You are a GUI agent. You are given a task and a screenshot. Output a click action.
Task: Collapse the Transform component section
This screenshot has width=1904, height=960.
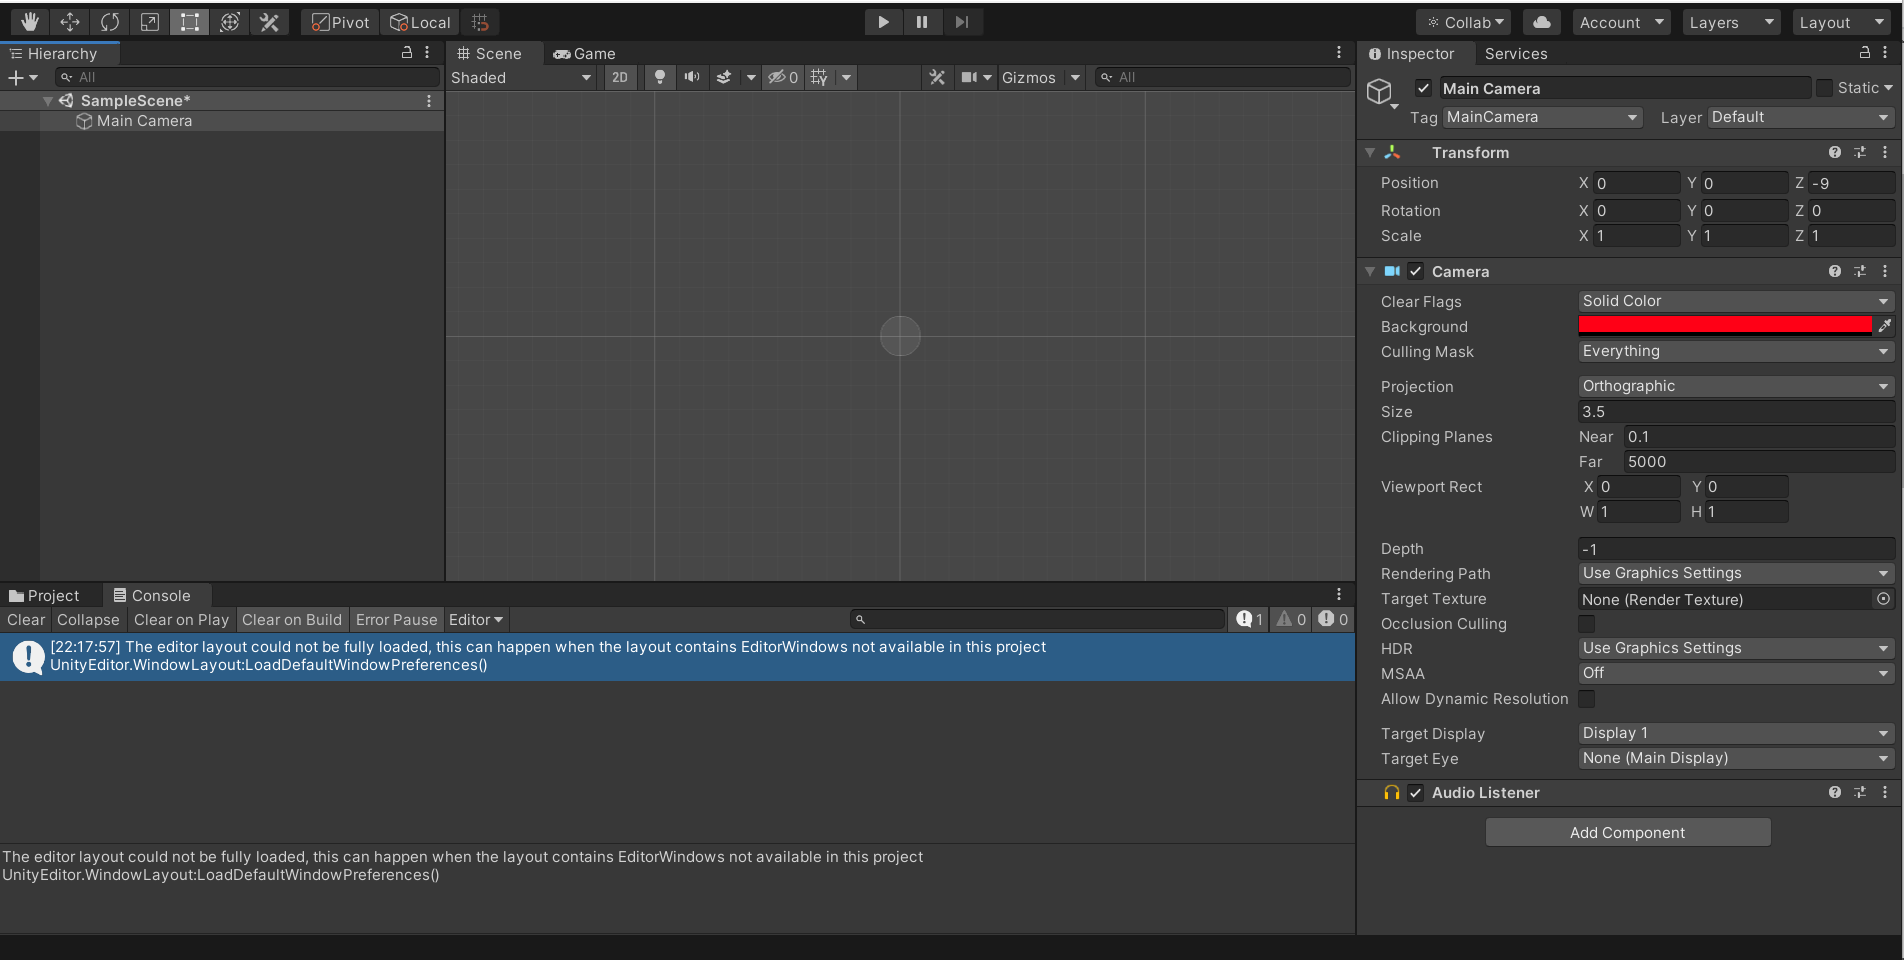[1370, 153]
